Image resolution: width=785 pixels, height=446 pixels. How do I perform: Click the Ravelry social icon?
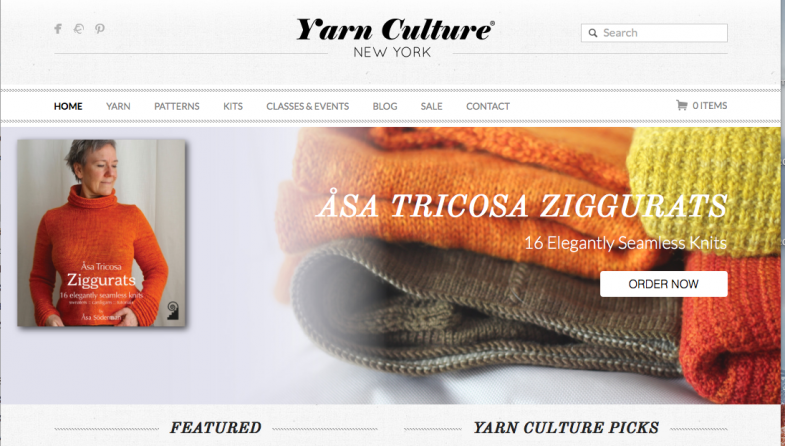(x=79, y=29)
